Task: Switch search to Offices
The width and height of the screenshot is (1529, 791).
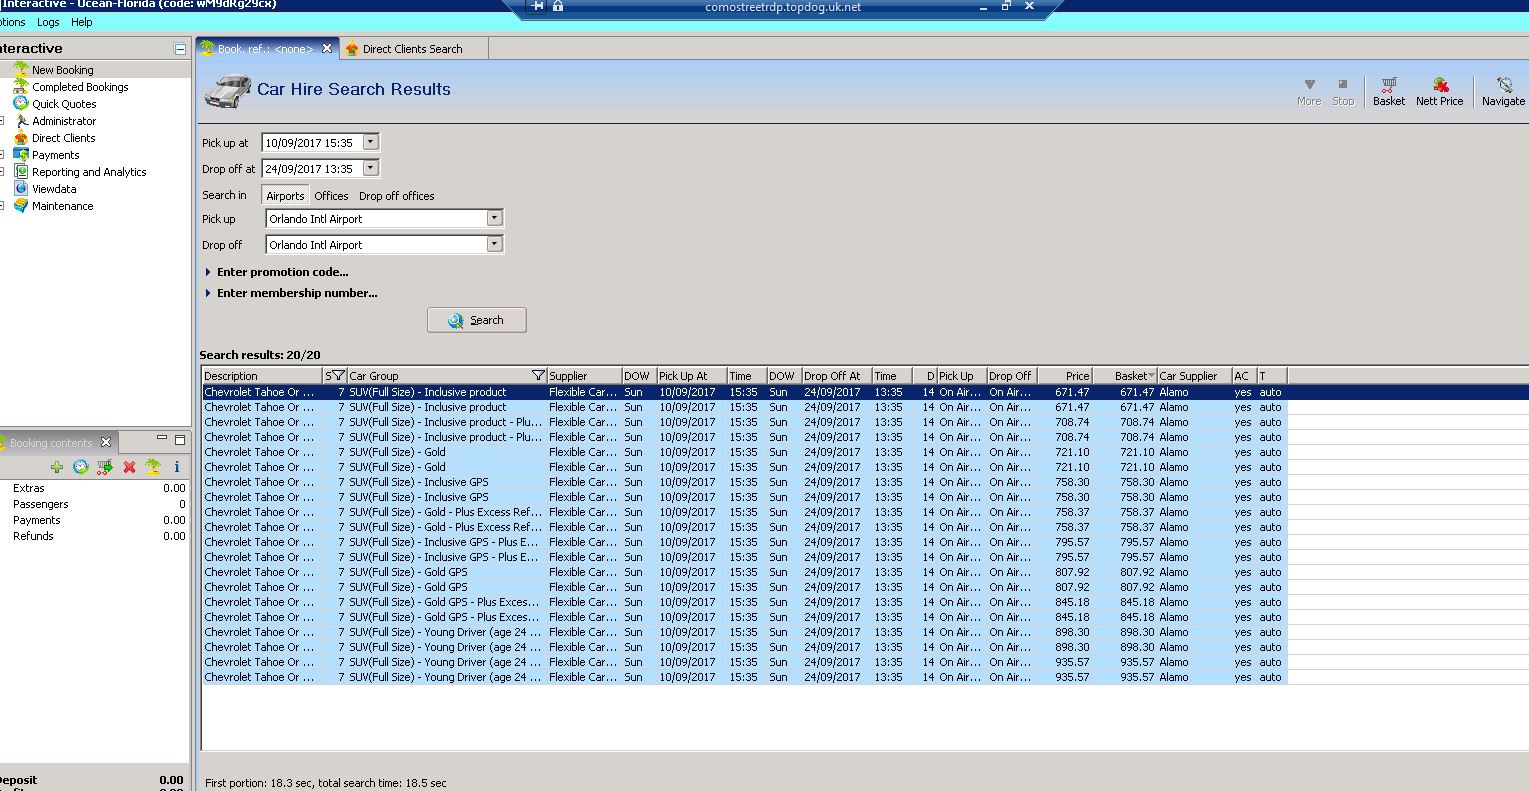Action: 331,196
